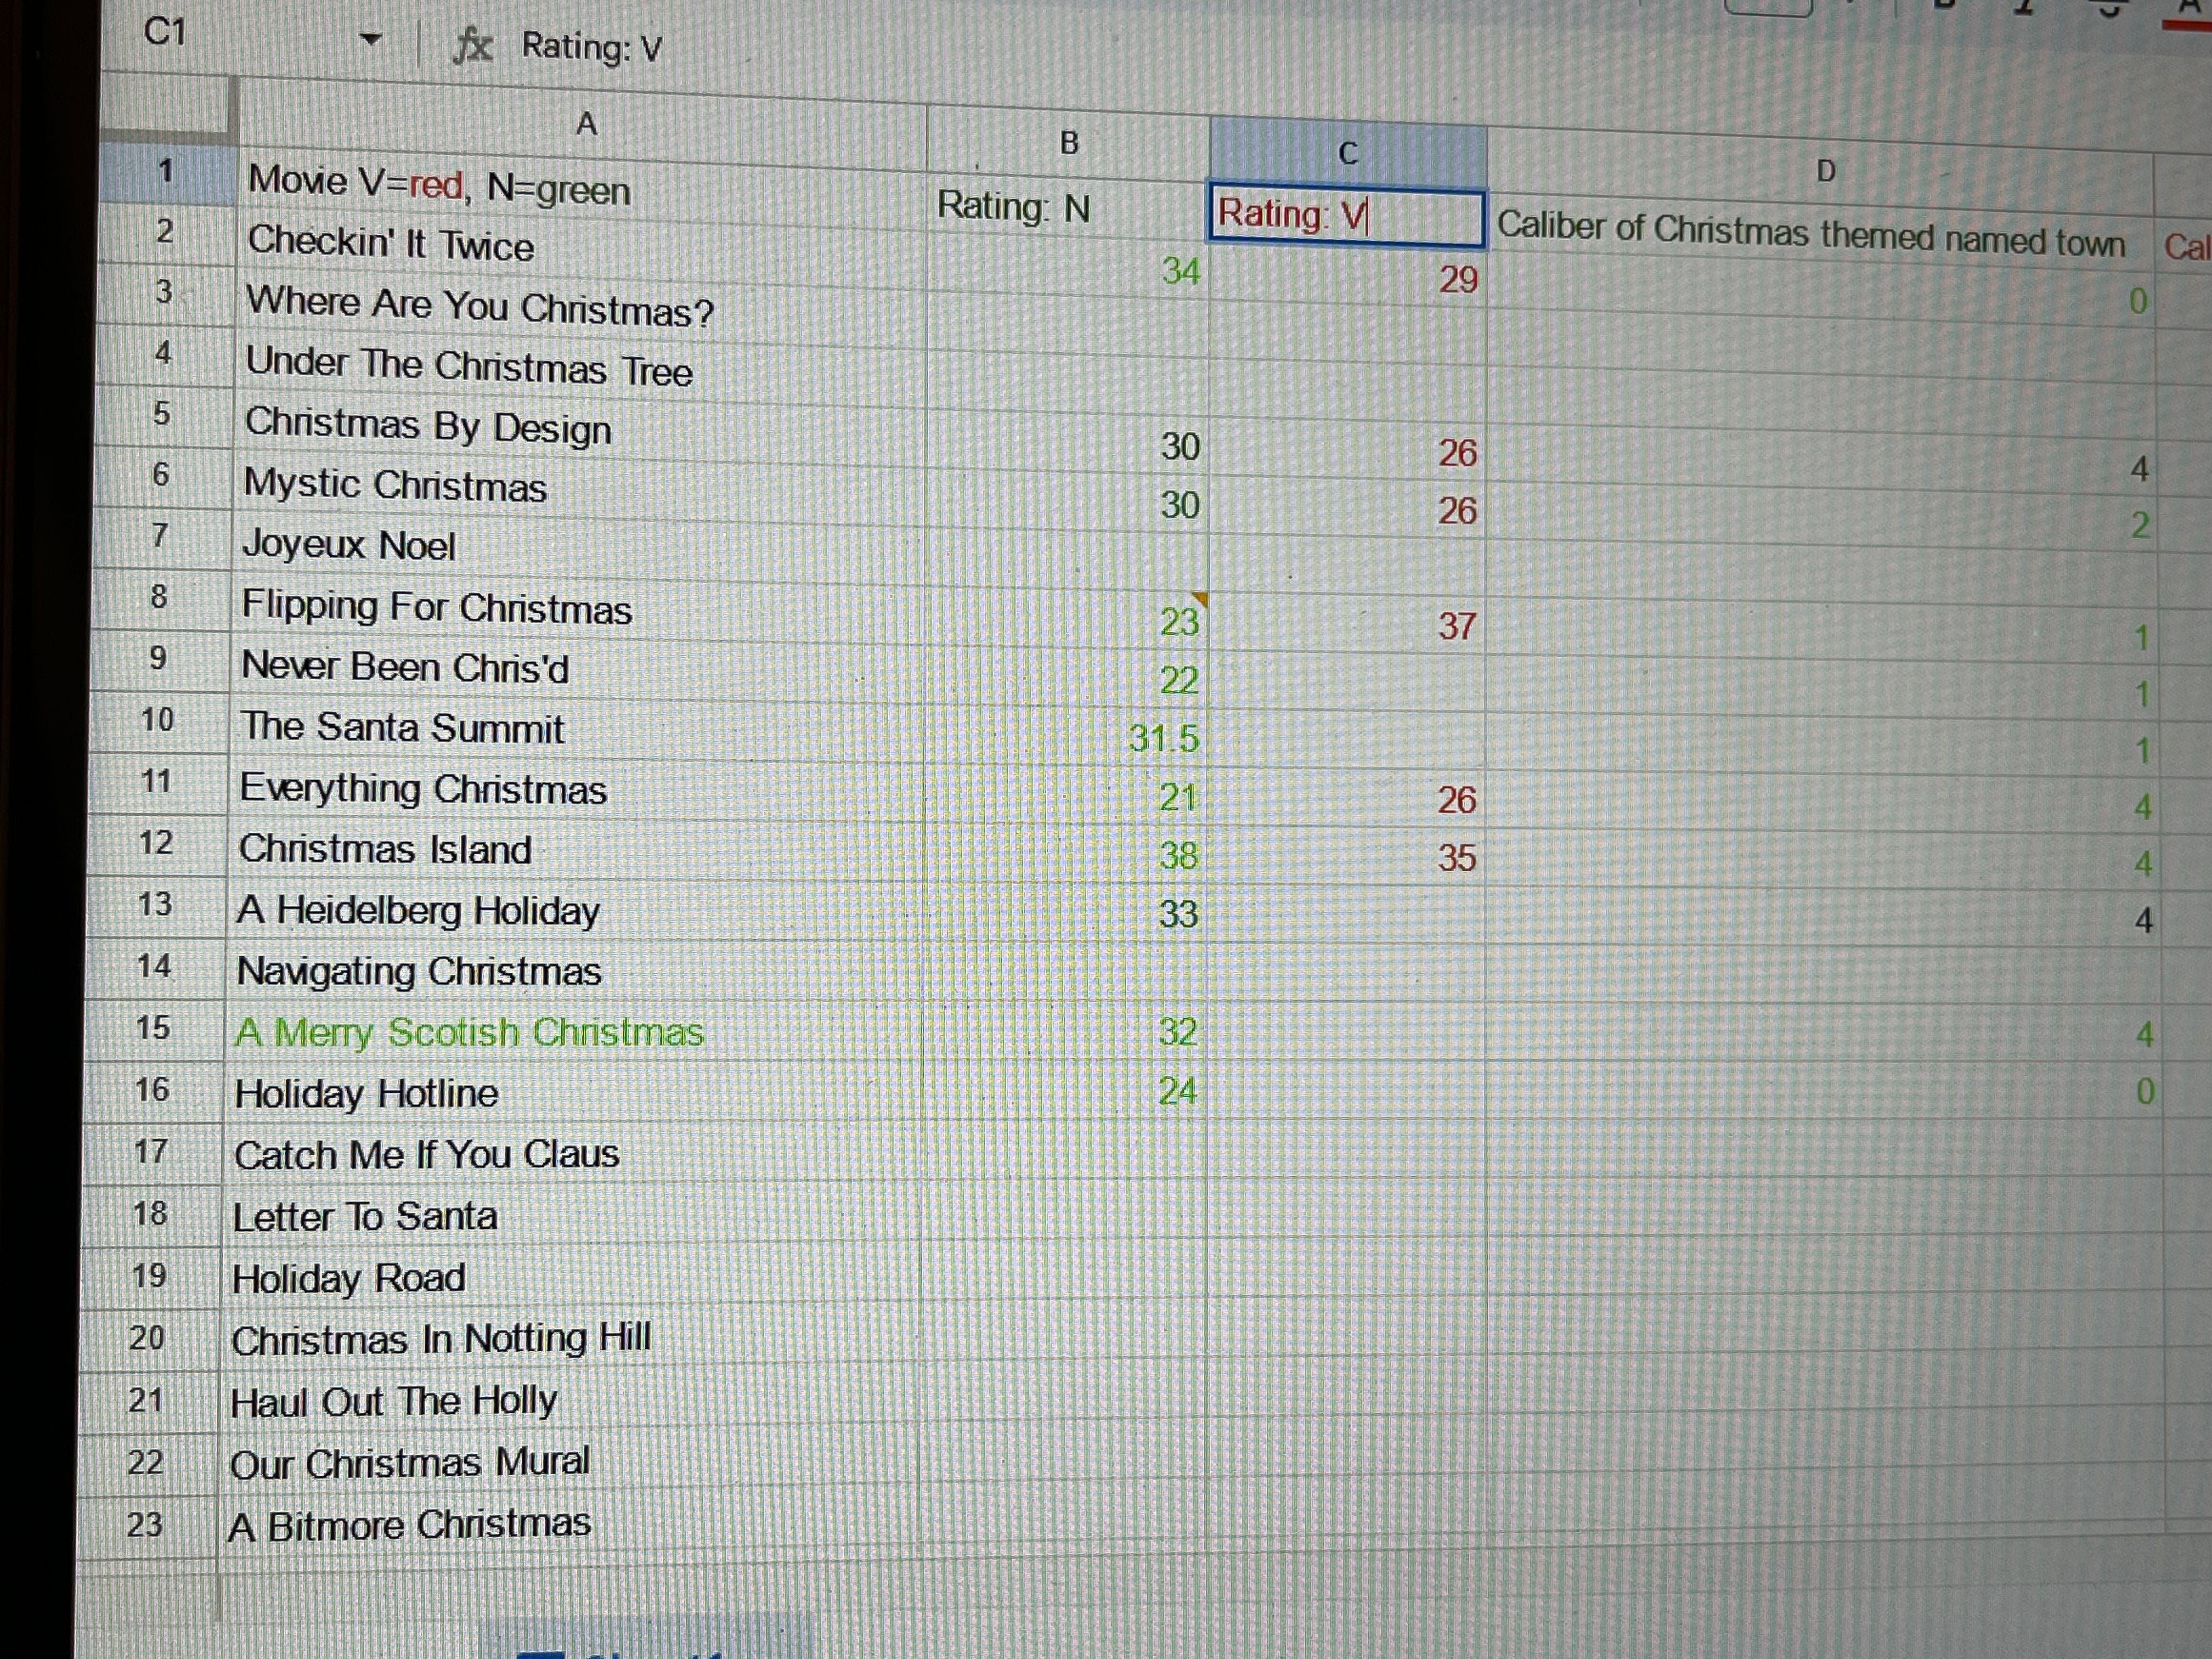
Task: Select the red value 37 in column C
Action: (1456, 627)
